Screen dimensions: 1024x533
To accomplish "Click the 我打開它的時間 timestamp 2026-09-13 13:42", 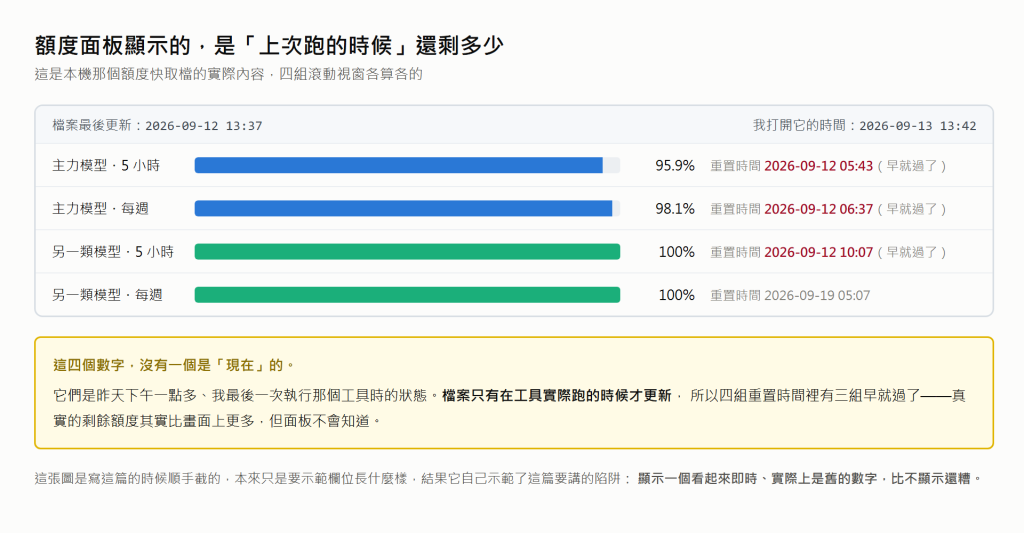I will click(x=918, y=125).
